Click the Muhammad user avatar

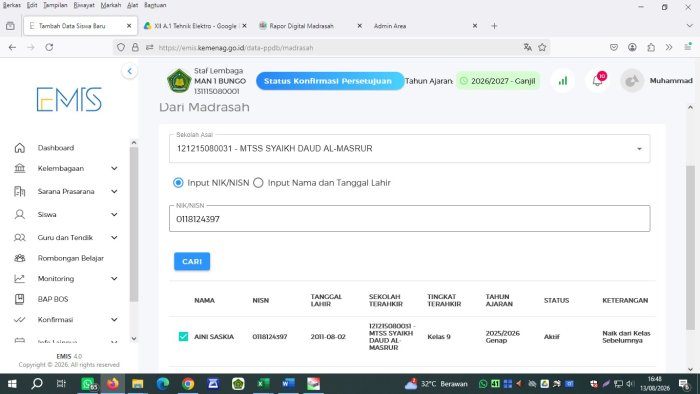632,81
